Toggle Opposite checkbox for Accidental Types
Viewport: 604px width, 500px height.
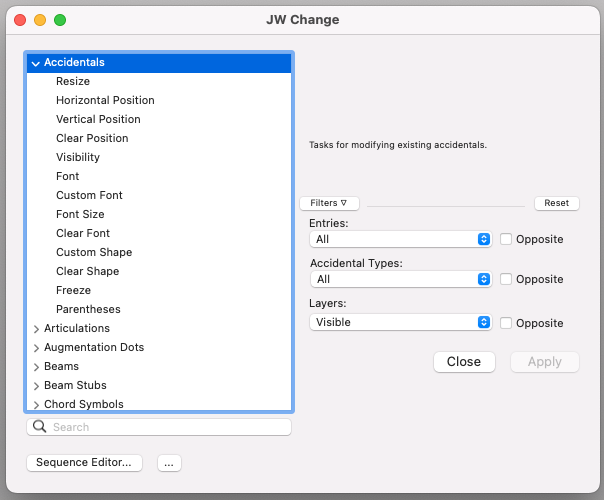pos(505,279)
